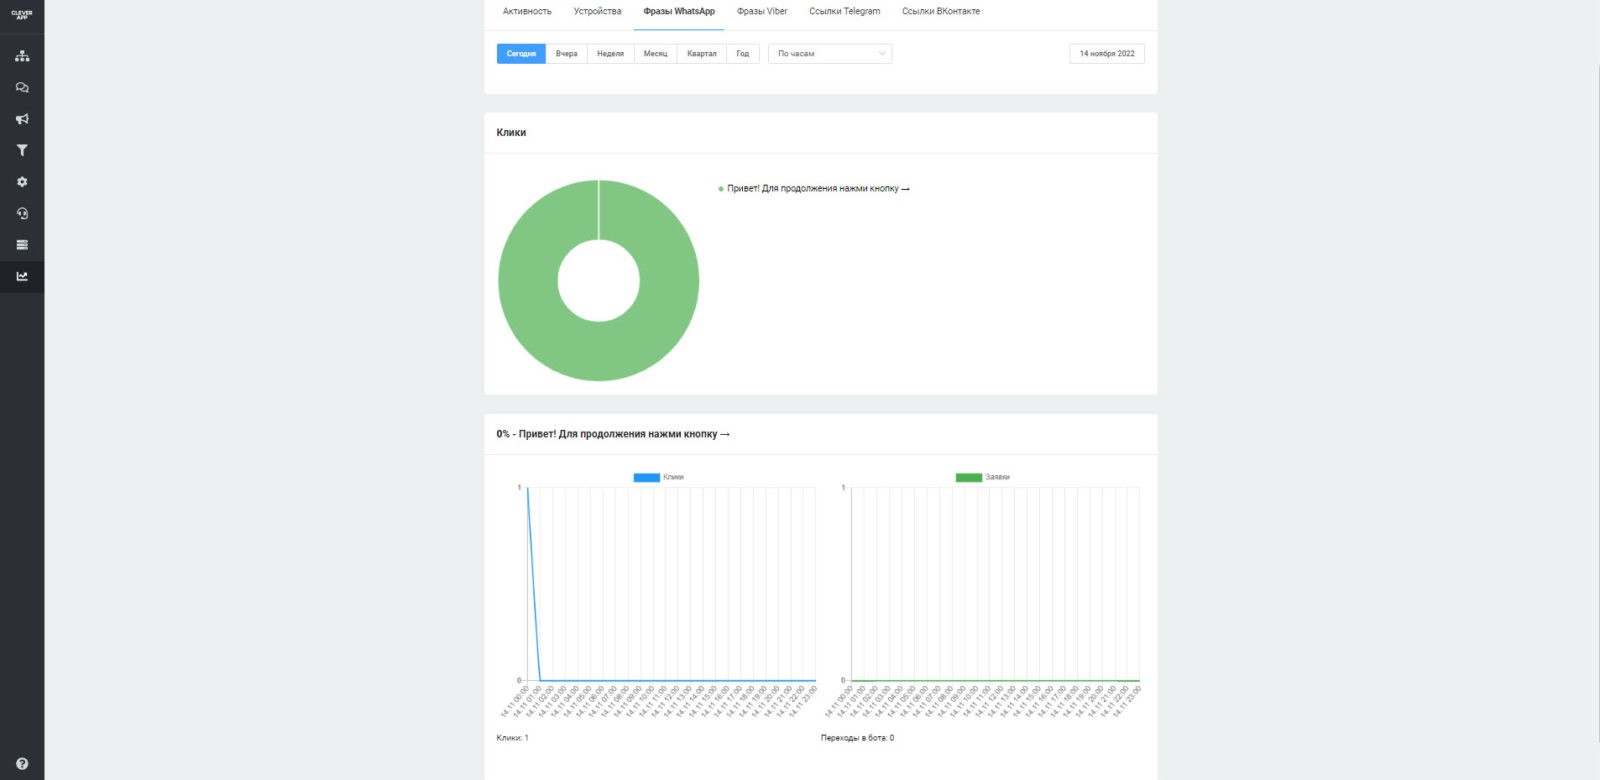Open the sitemap structure icon in sidebar
Image resolution: width=1600 pixels, height=780 pixels.
point(22,56)
